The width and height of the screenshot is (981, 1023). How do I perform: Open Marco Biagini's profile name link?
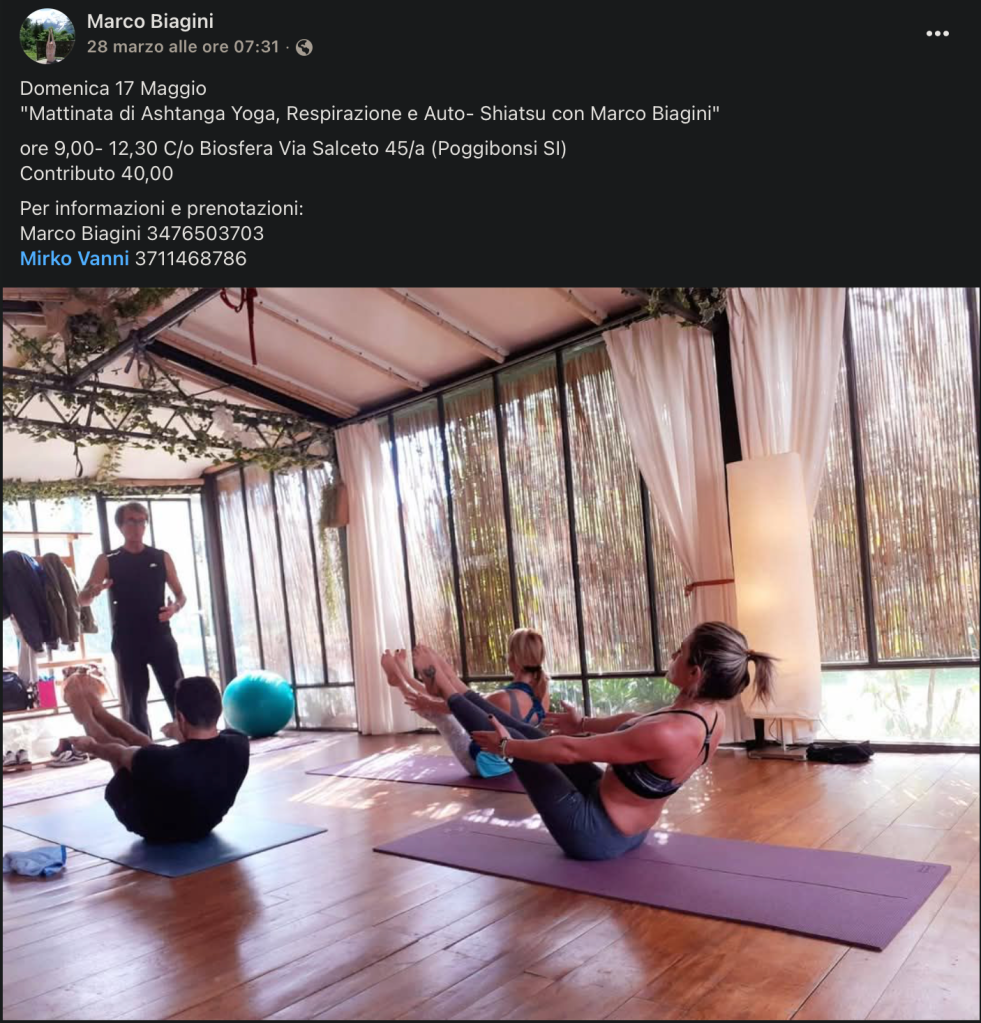coord(150,21)
